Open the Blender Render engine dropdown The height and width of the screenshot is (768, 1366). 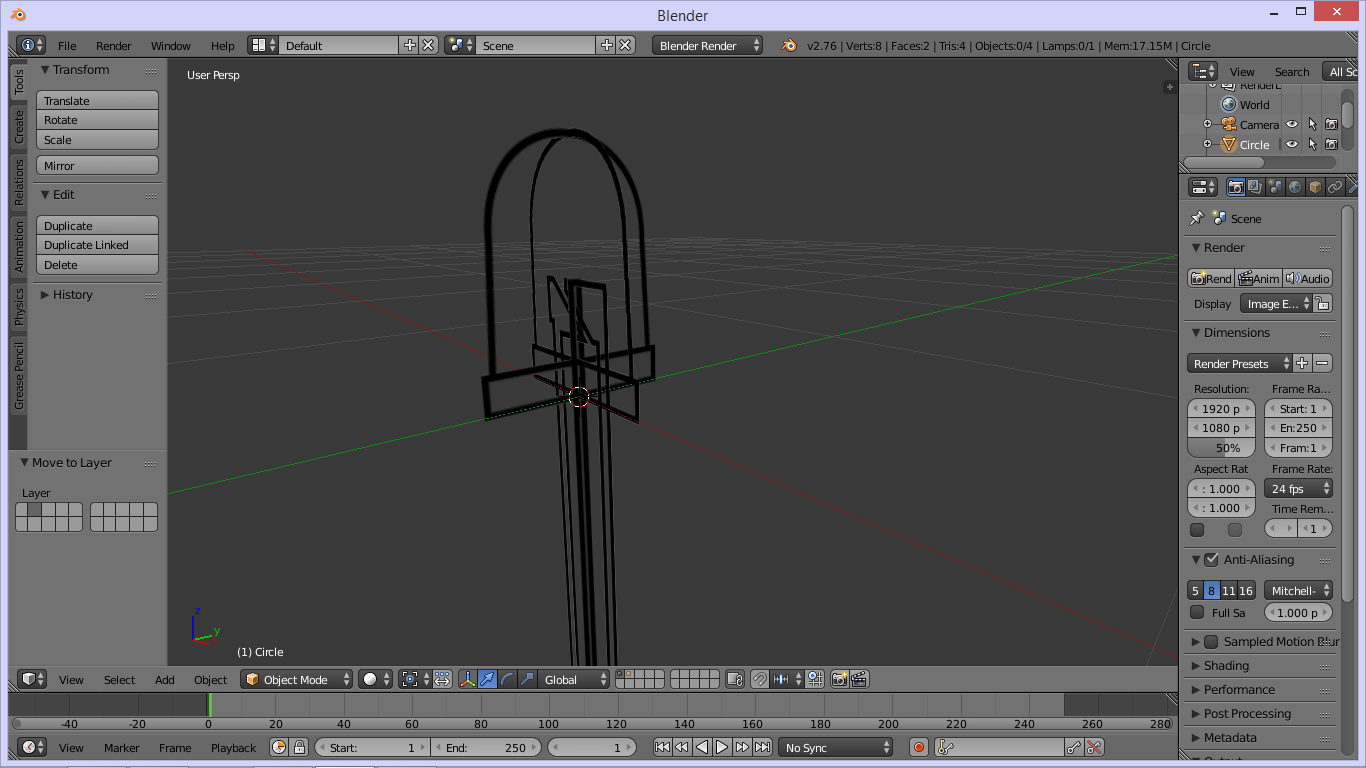point(707,45)
